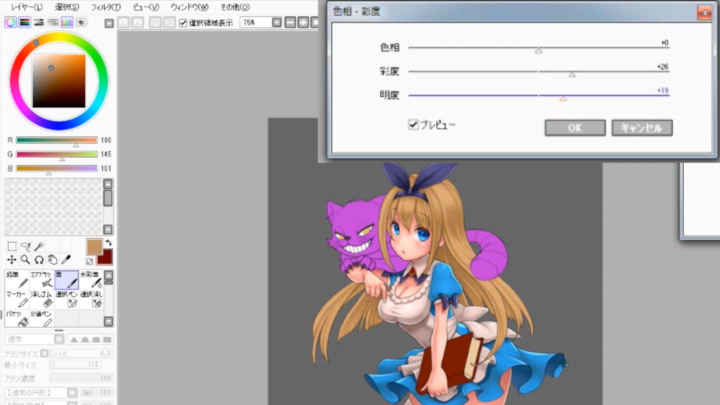Select the hand pan tool
The height and width of the screenshot is (405, 720).
53,260
